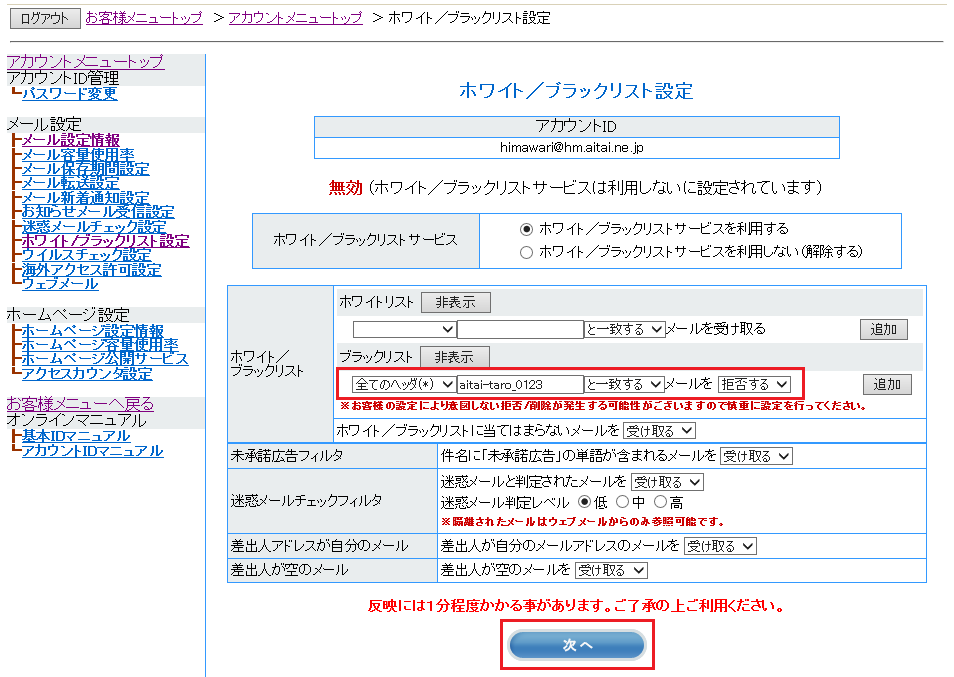Screen dimensions: 954x677
Task: Open the blacklist 全てのヘッダ(*) dropdown
Action: pyautogui.click(x=403, y=384)
